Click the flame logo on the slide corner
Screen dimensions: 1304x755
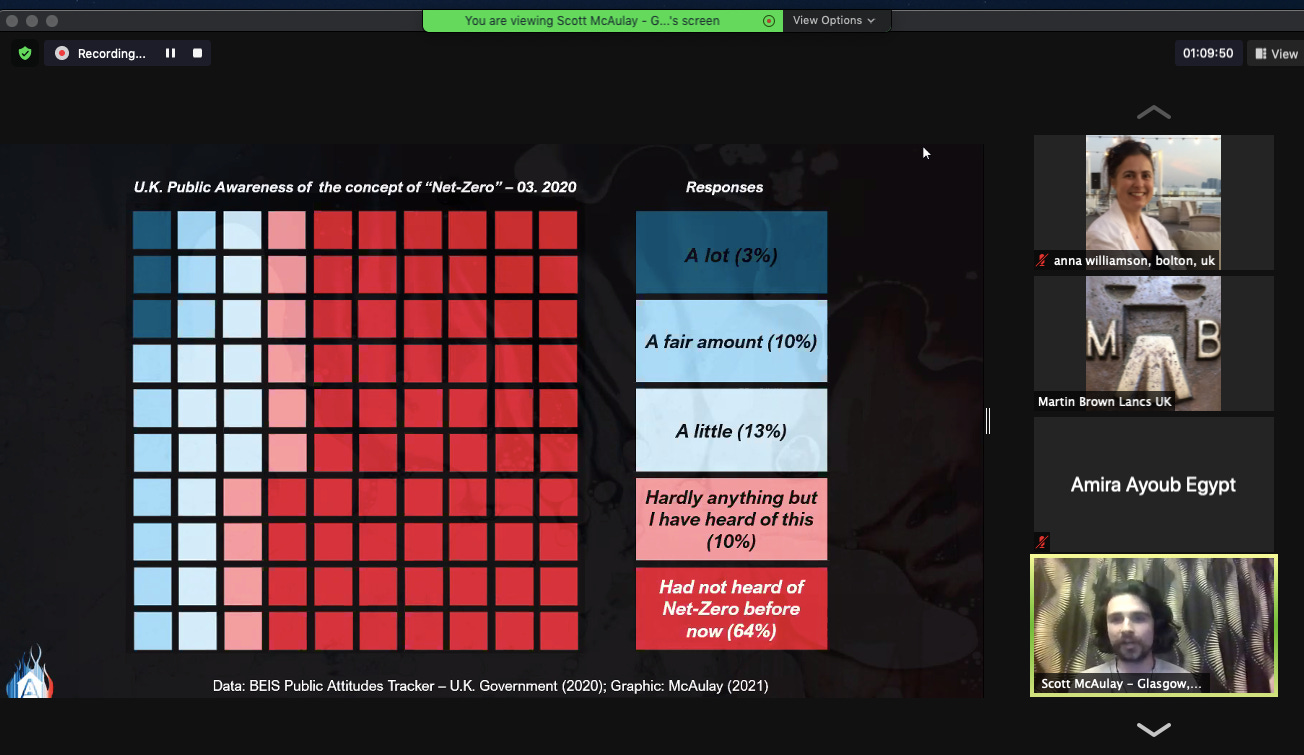pyautogui.click(x=28, y=673)
